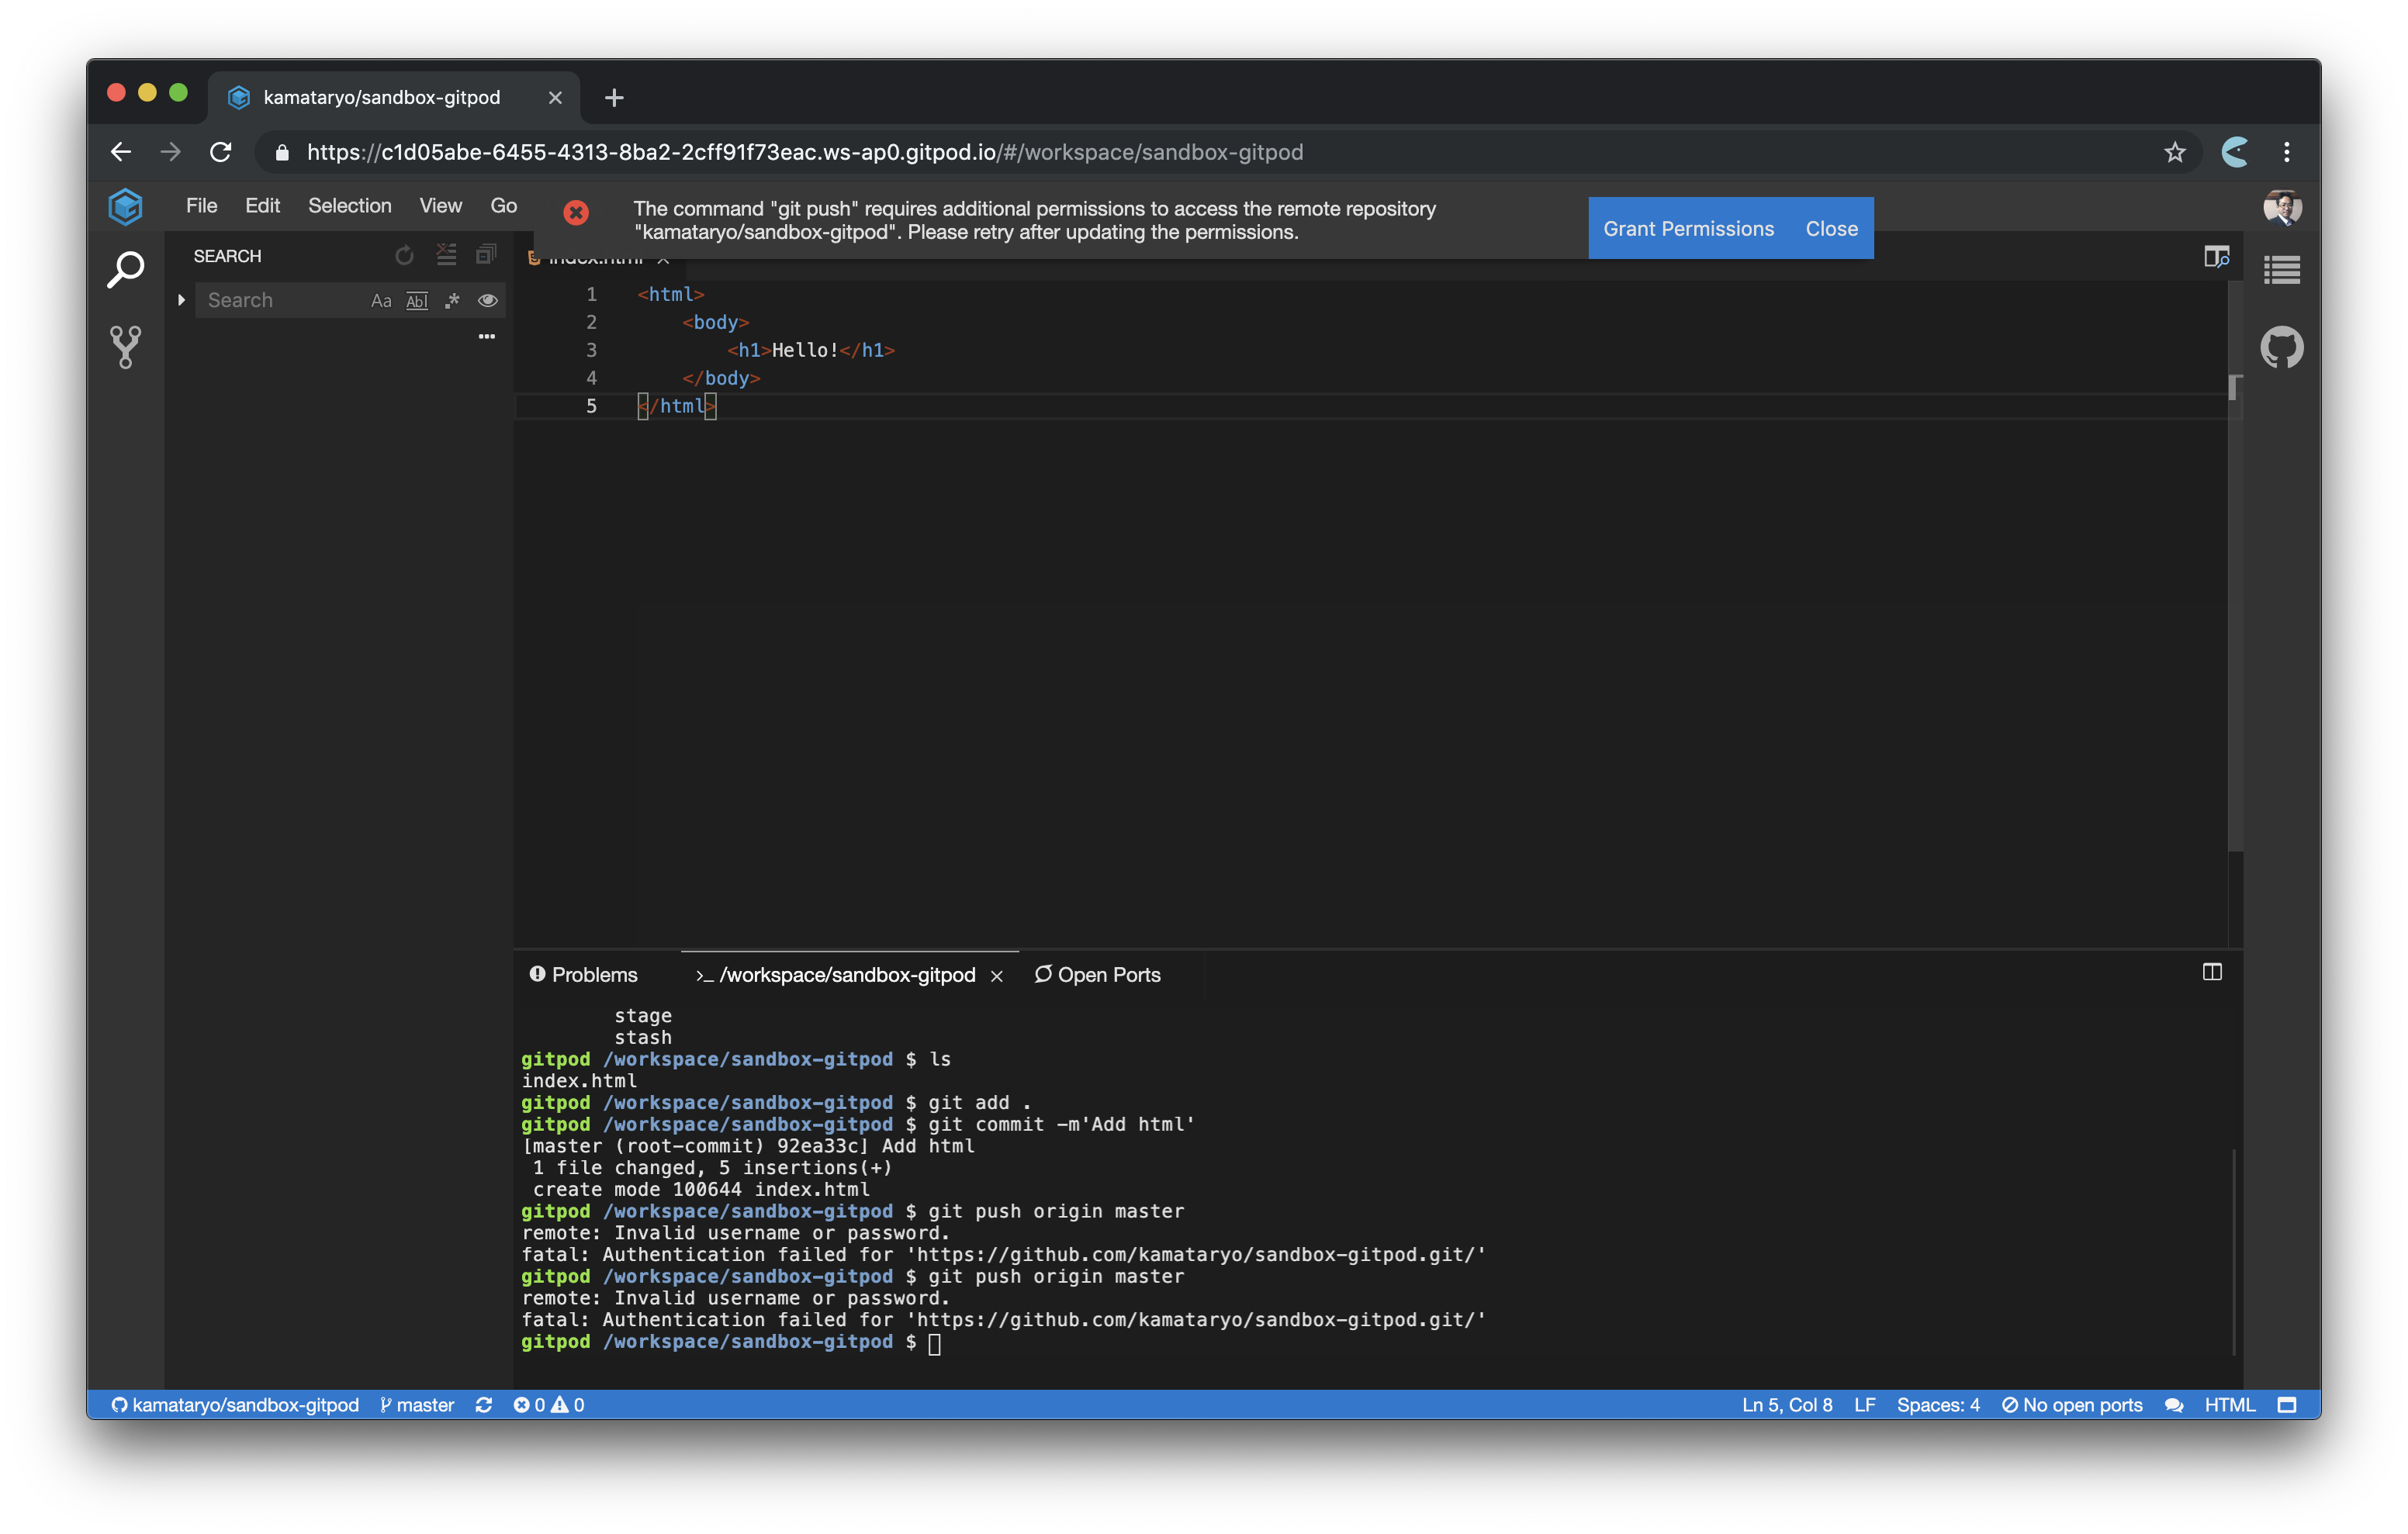Expand the replace field arrow

(x=181, y=300)
